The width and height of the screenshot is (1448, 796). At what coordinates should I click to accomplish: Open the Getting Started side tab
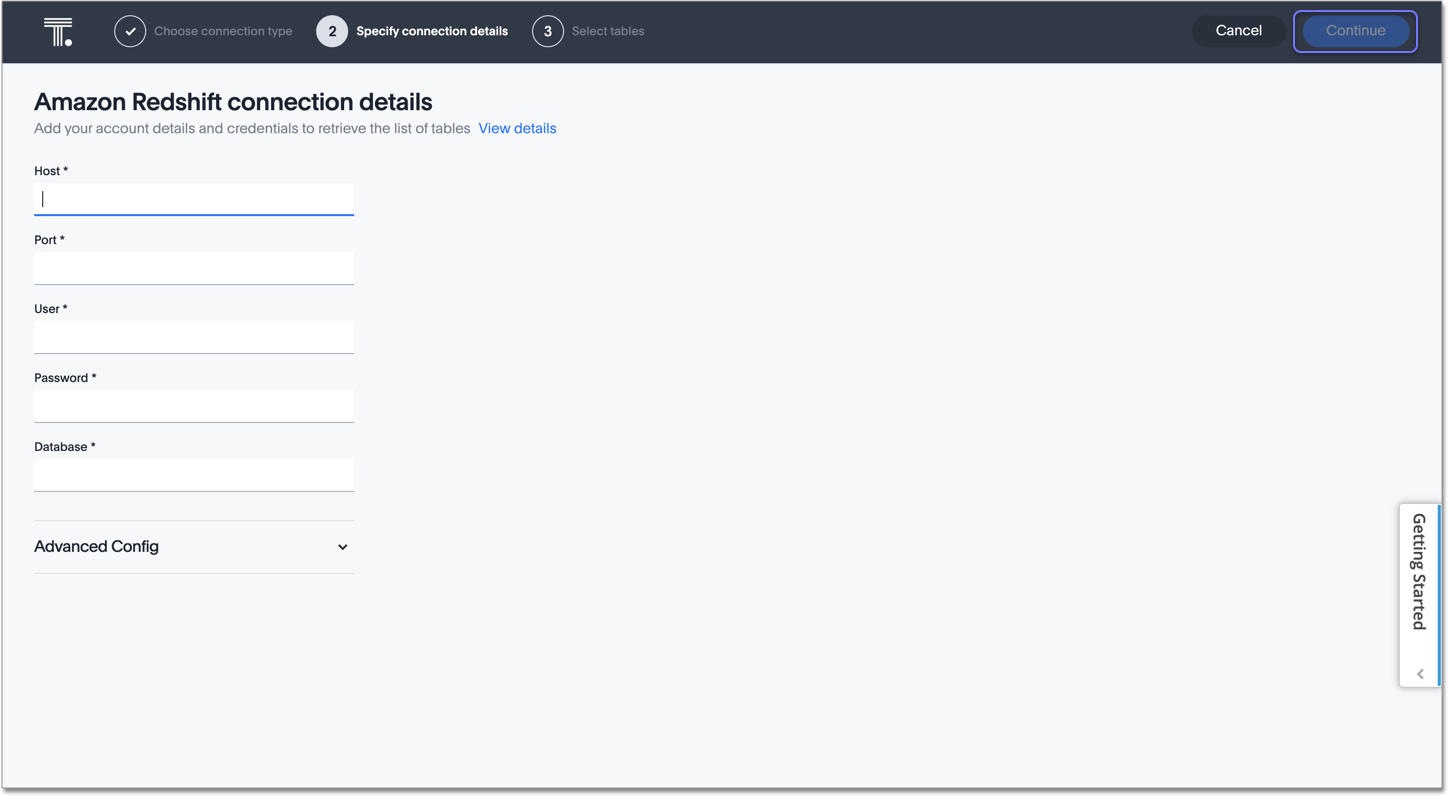[x=1418, y=572]
